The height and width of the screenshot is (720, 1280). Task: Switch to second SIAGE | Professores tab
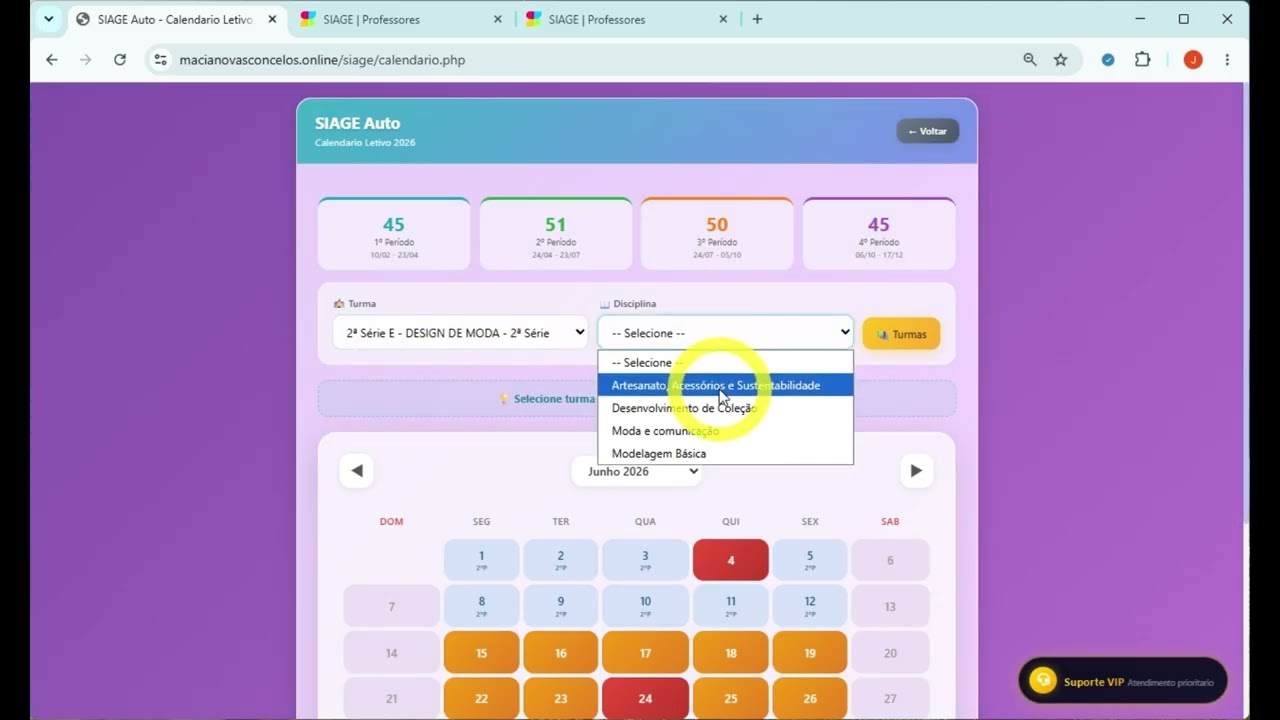click(x=628, y=19)
